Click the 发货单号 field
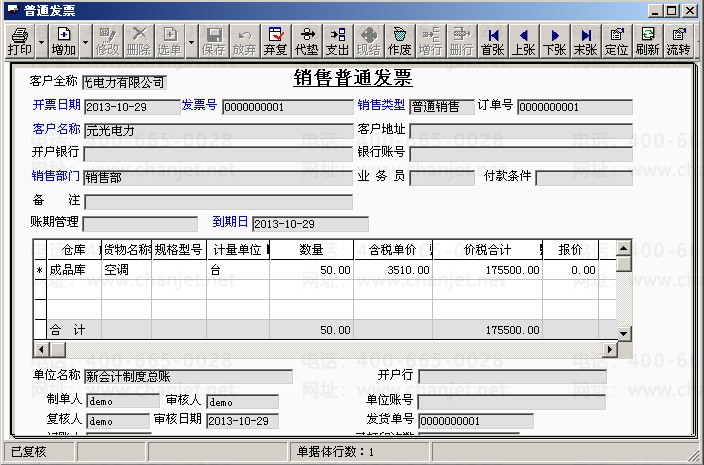 476,421
